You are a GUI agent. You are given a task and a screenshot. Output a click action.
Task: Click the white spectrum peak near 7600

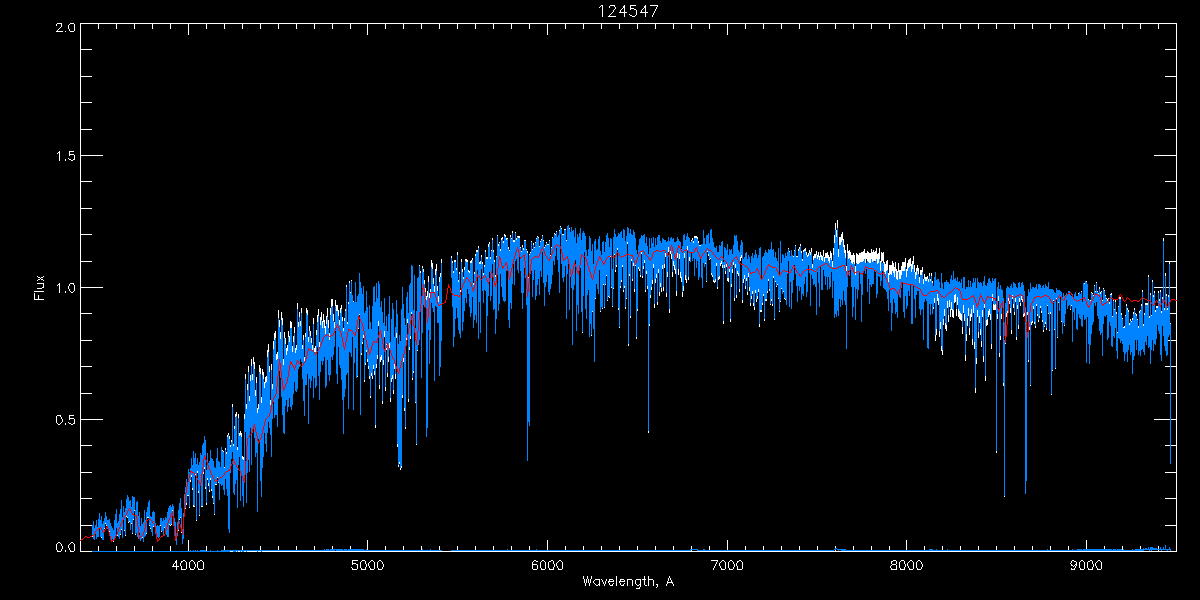click(x=837, y=223)
